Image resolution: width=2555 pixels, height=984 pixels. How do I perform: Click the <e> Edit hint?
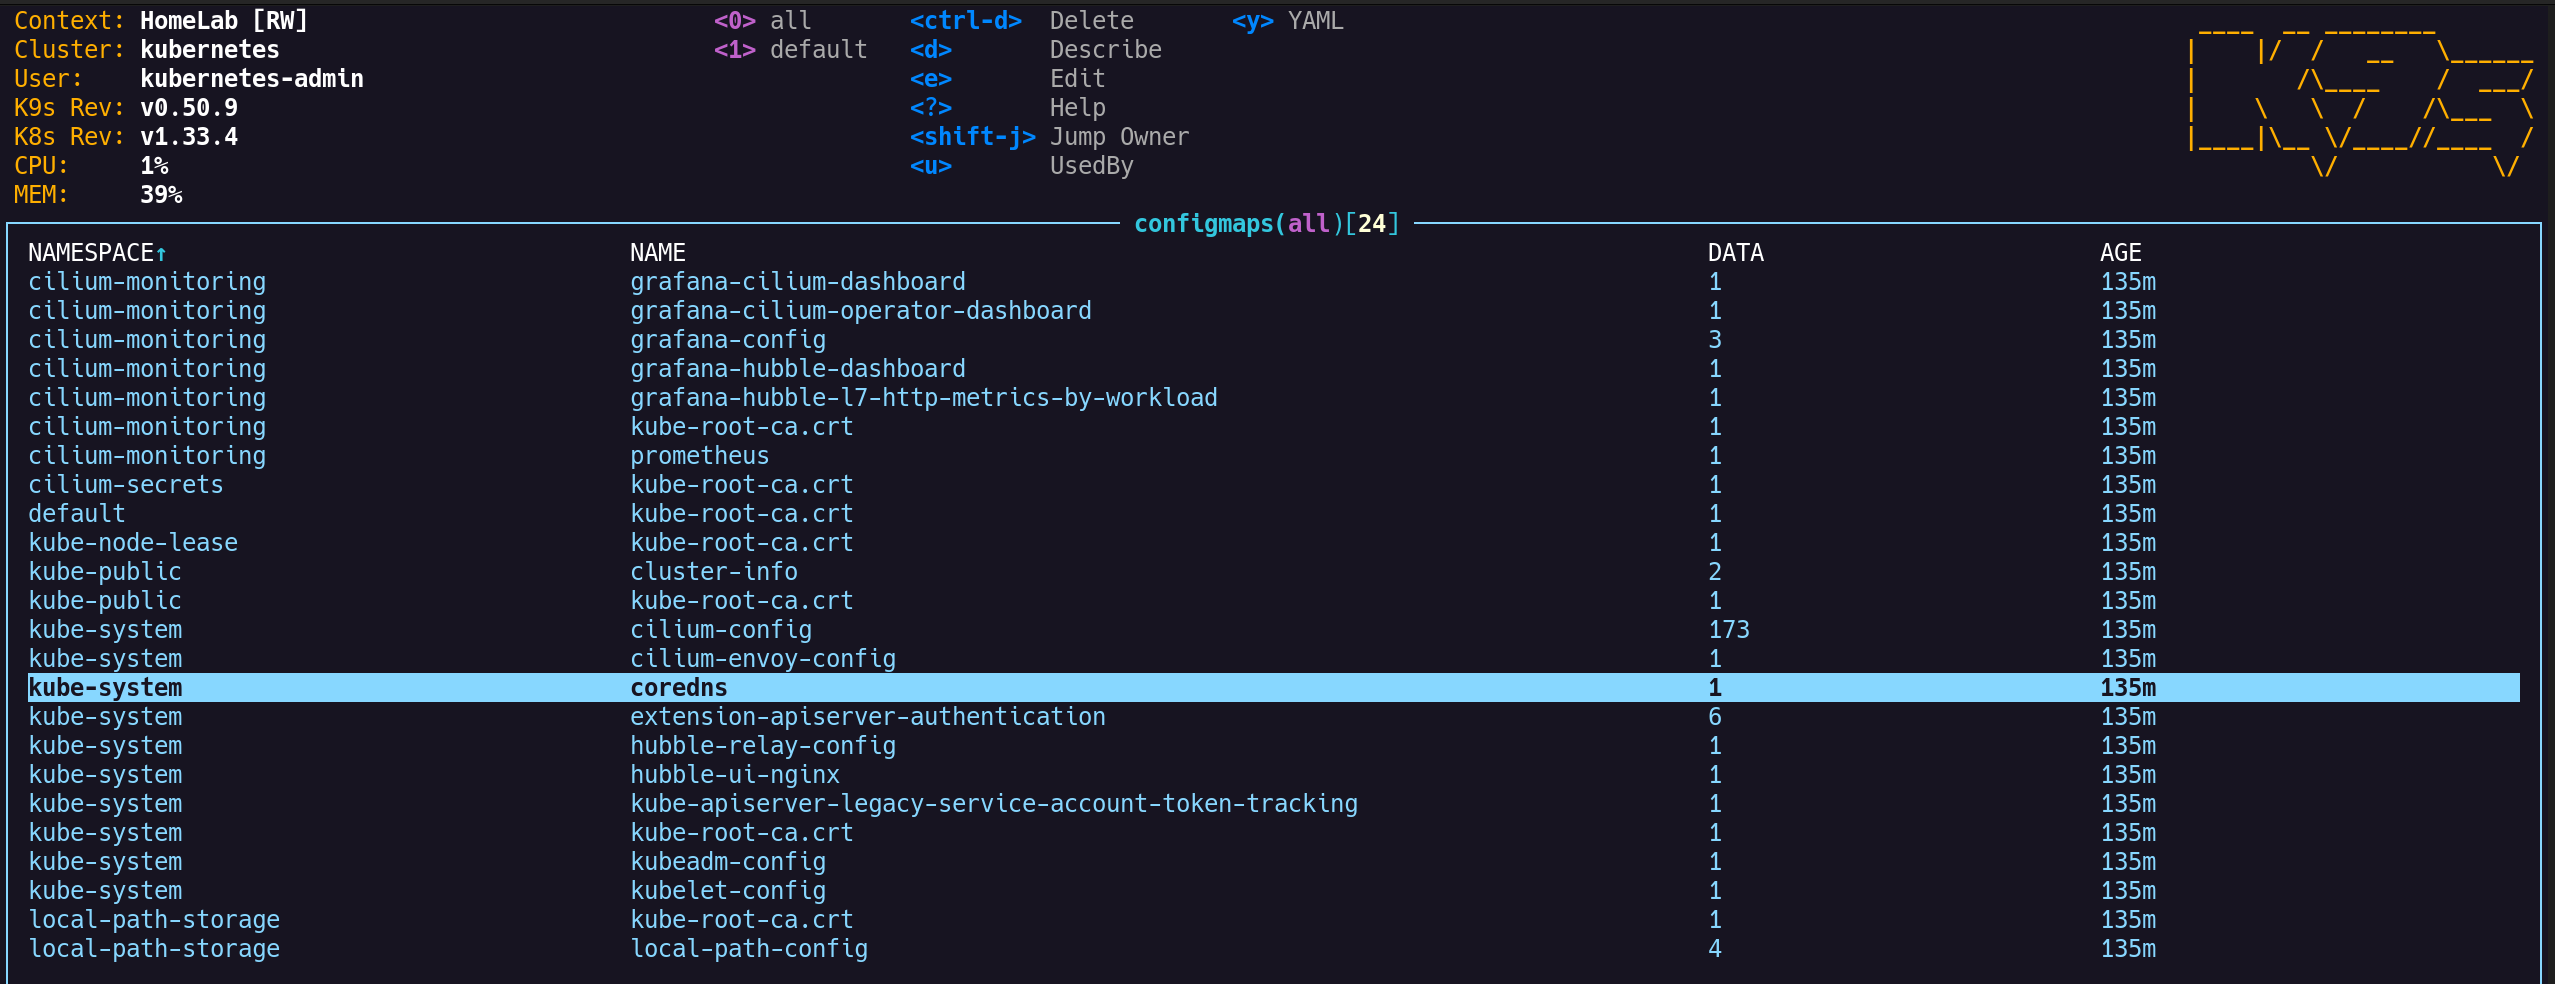(1008, 79)
